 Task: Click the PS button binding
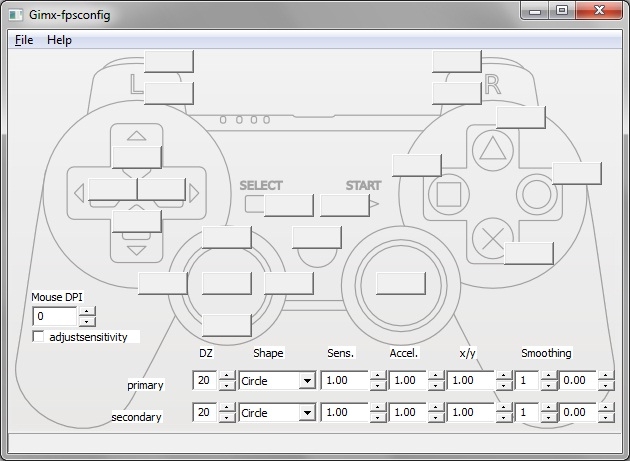tap(317, 237)
